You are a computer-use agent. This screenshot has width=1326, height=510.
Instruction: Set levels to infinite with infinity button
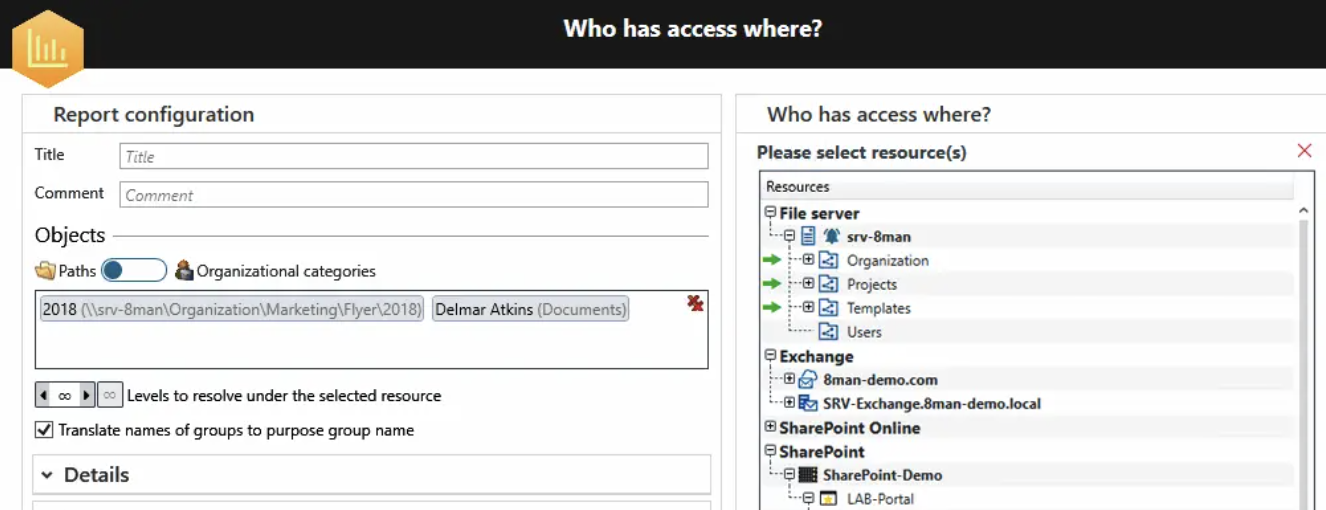[x=110, y=395]
